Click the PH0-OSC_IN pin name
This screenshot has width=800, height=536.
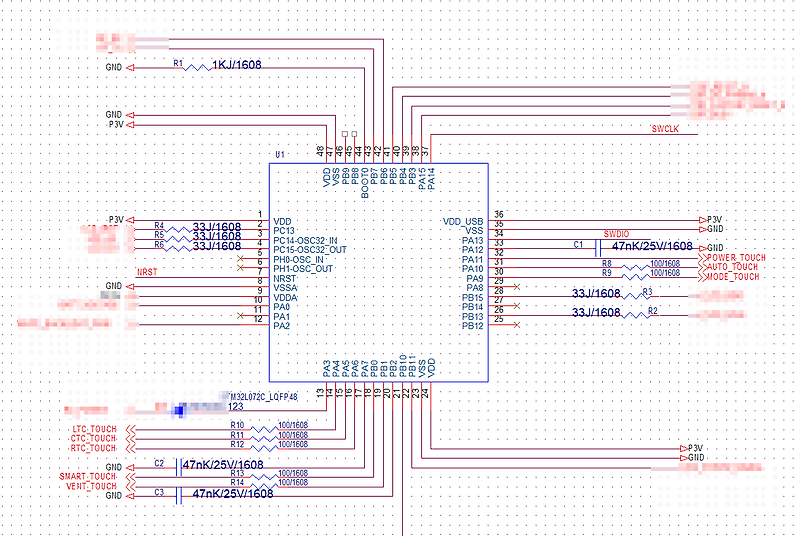coord(298,260)
